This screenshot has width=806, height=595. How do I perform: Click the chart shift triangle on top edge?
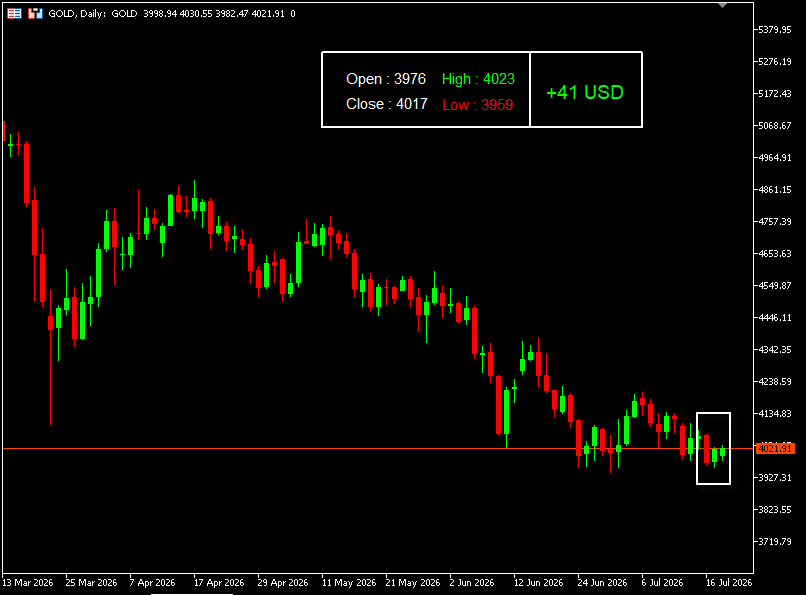pos(722,5)
